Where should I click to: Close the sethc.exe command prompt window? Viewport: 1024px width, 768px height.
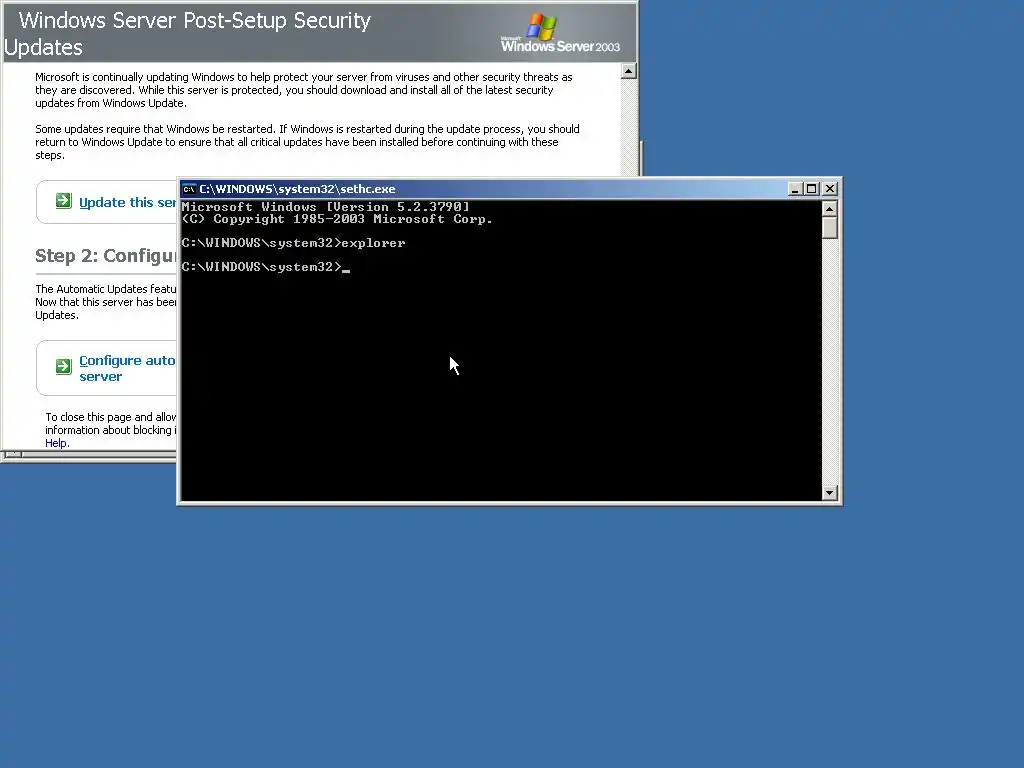pos(829,189)
